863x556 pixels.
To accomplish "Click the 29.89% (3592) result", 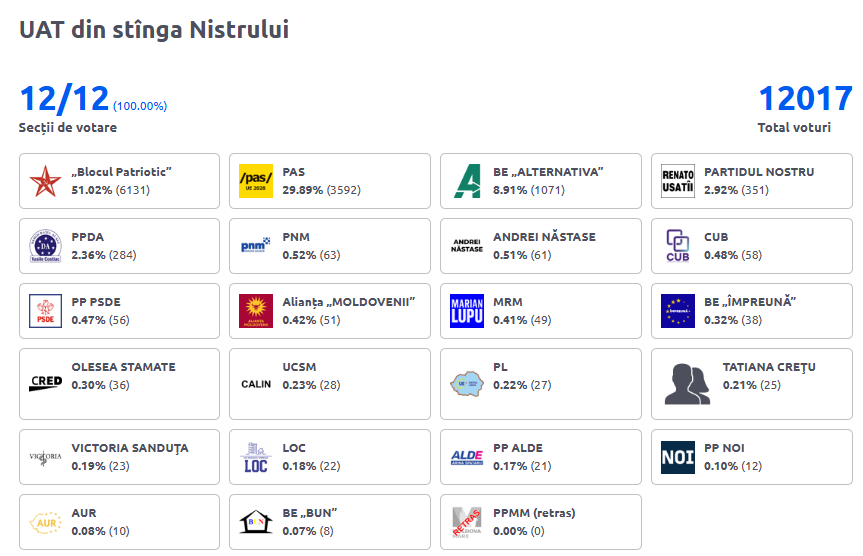I will 321,190.
